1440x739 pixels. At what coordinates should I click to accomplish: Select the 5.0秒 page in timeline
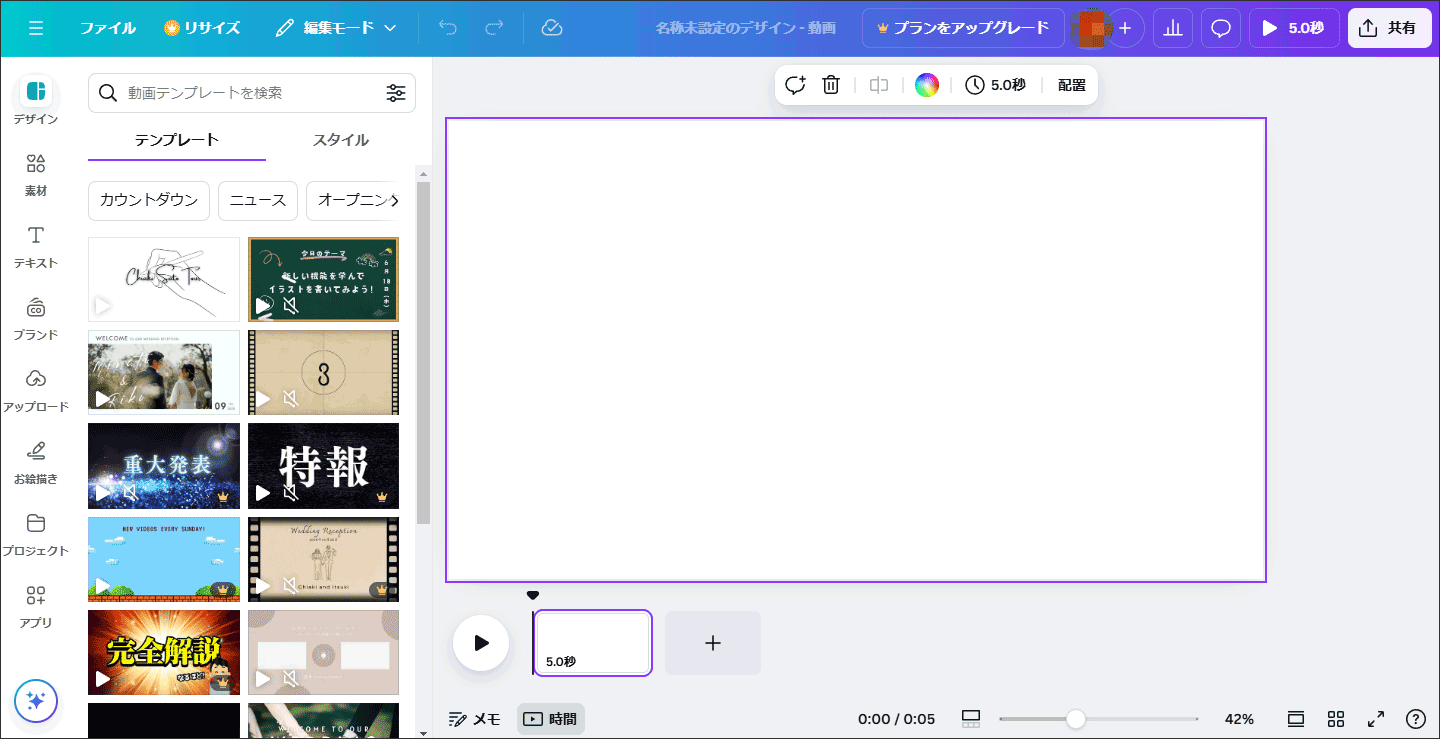pos(593,643)
